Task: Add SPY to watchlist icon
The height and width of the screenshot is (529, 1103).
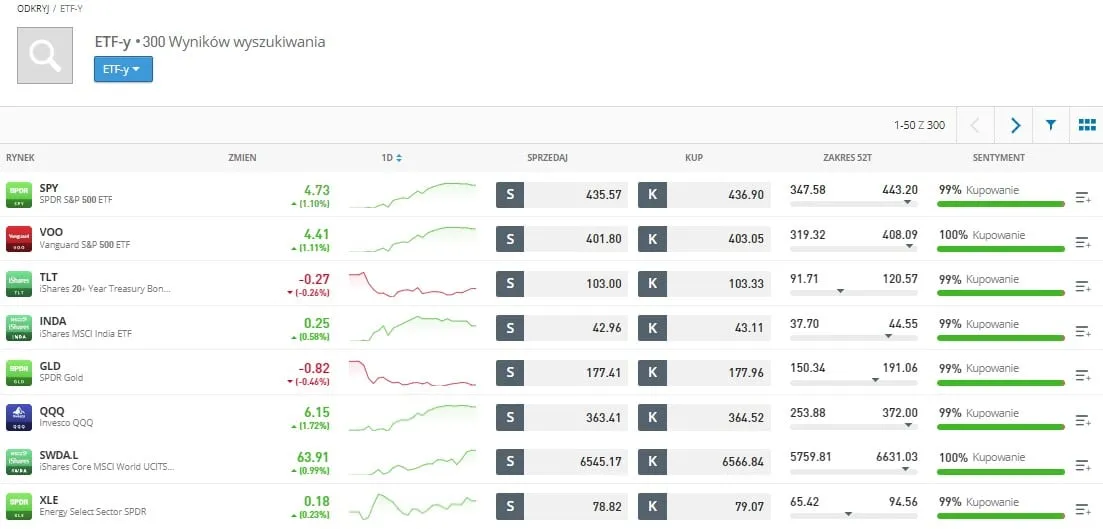Action: pyautogui.click(x=1083, y=198)
